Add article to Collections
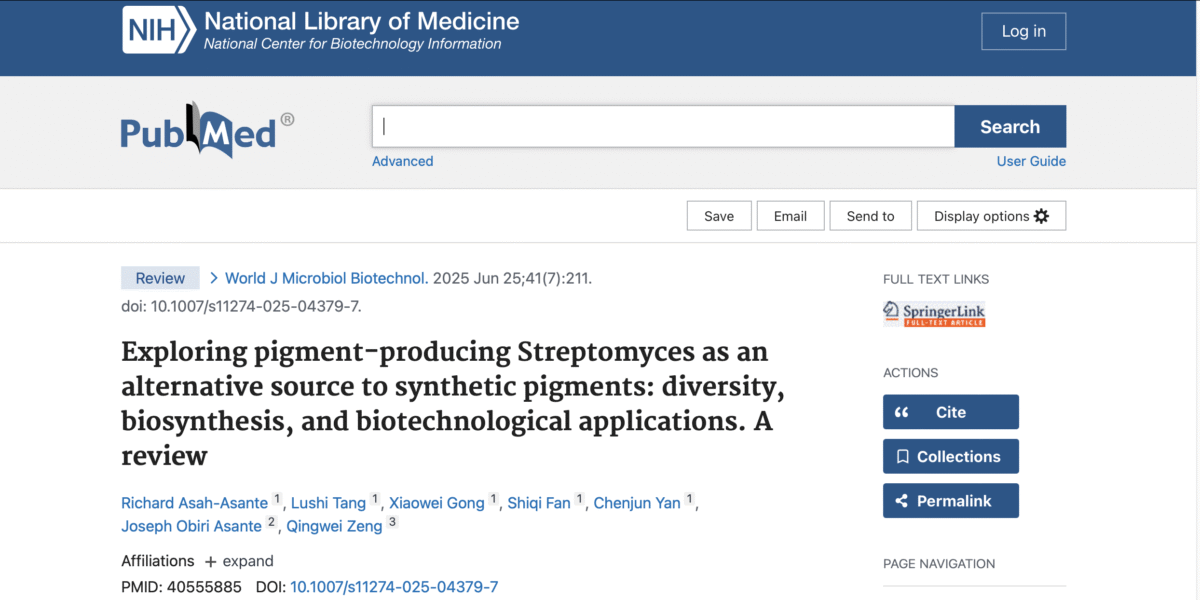Image resolution: width=1200 pixels, height=600 pixels. [x=950, y=456]
